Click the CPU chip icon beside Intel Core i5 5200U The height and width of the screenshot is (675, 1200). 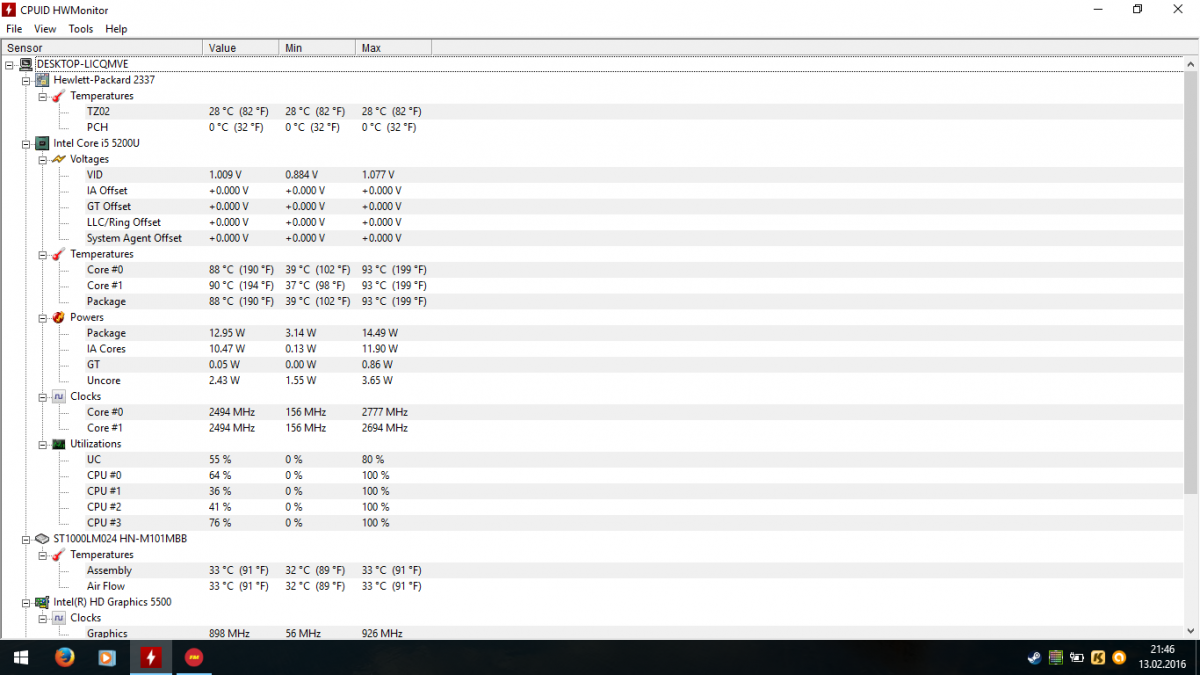point(43,143)
